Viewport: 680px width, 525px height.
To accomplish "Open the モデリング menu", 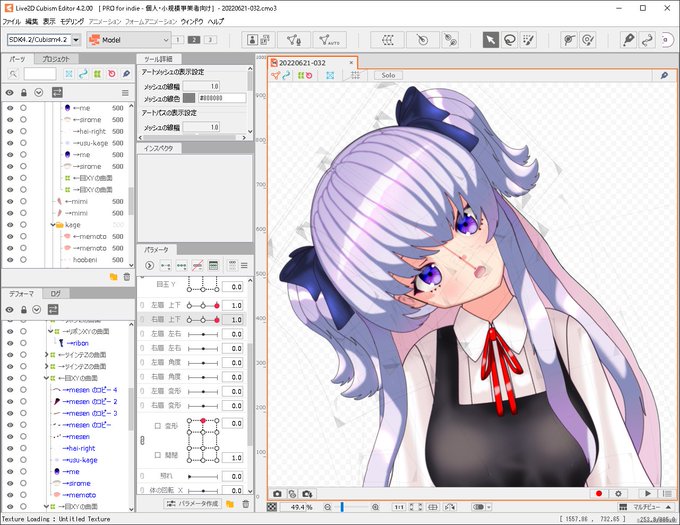I will pos(72,21).
